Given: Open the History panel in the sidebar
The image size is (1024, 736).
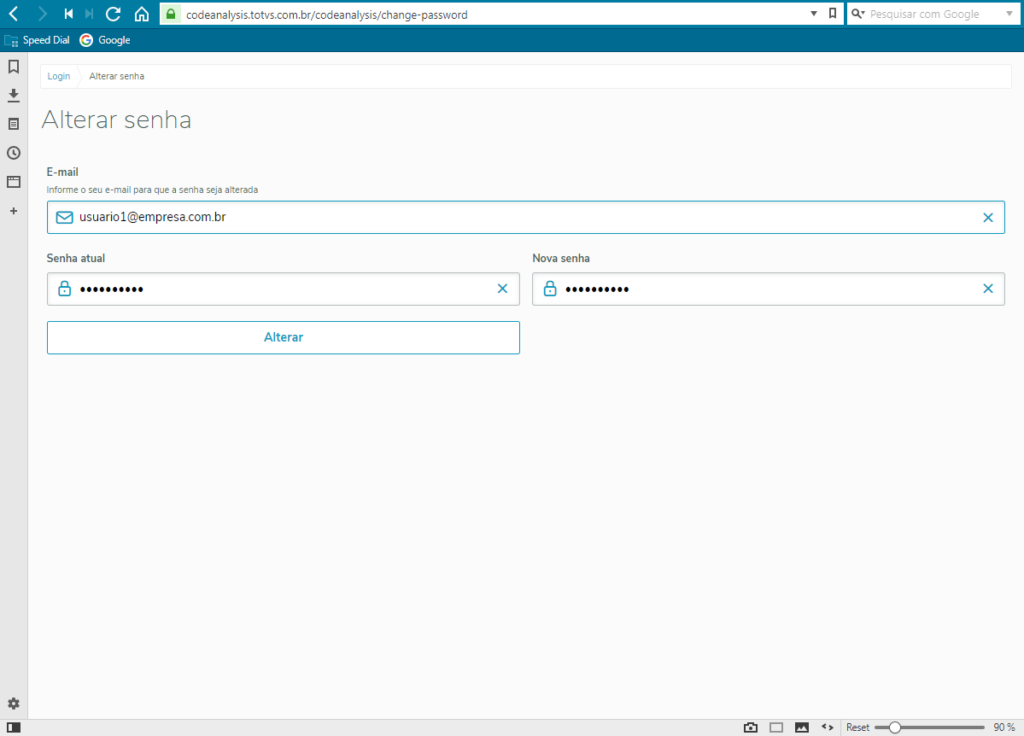Looking at the screenshot, I should point(14,153).
